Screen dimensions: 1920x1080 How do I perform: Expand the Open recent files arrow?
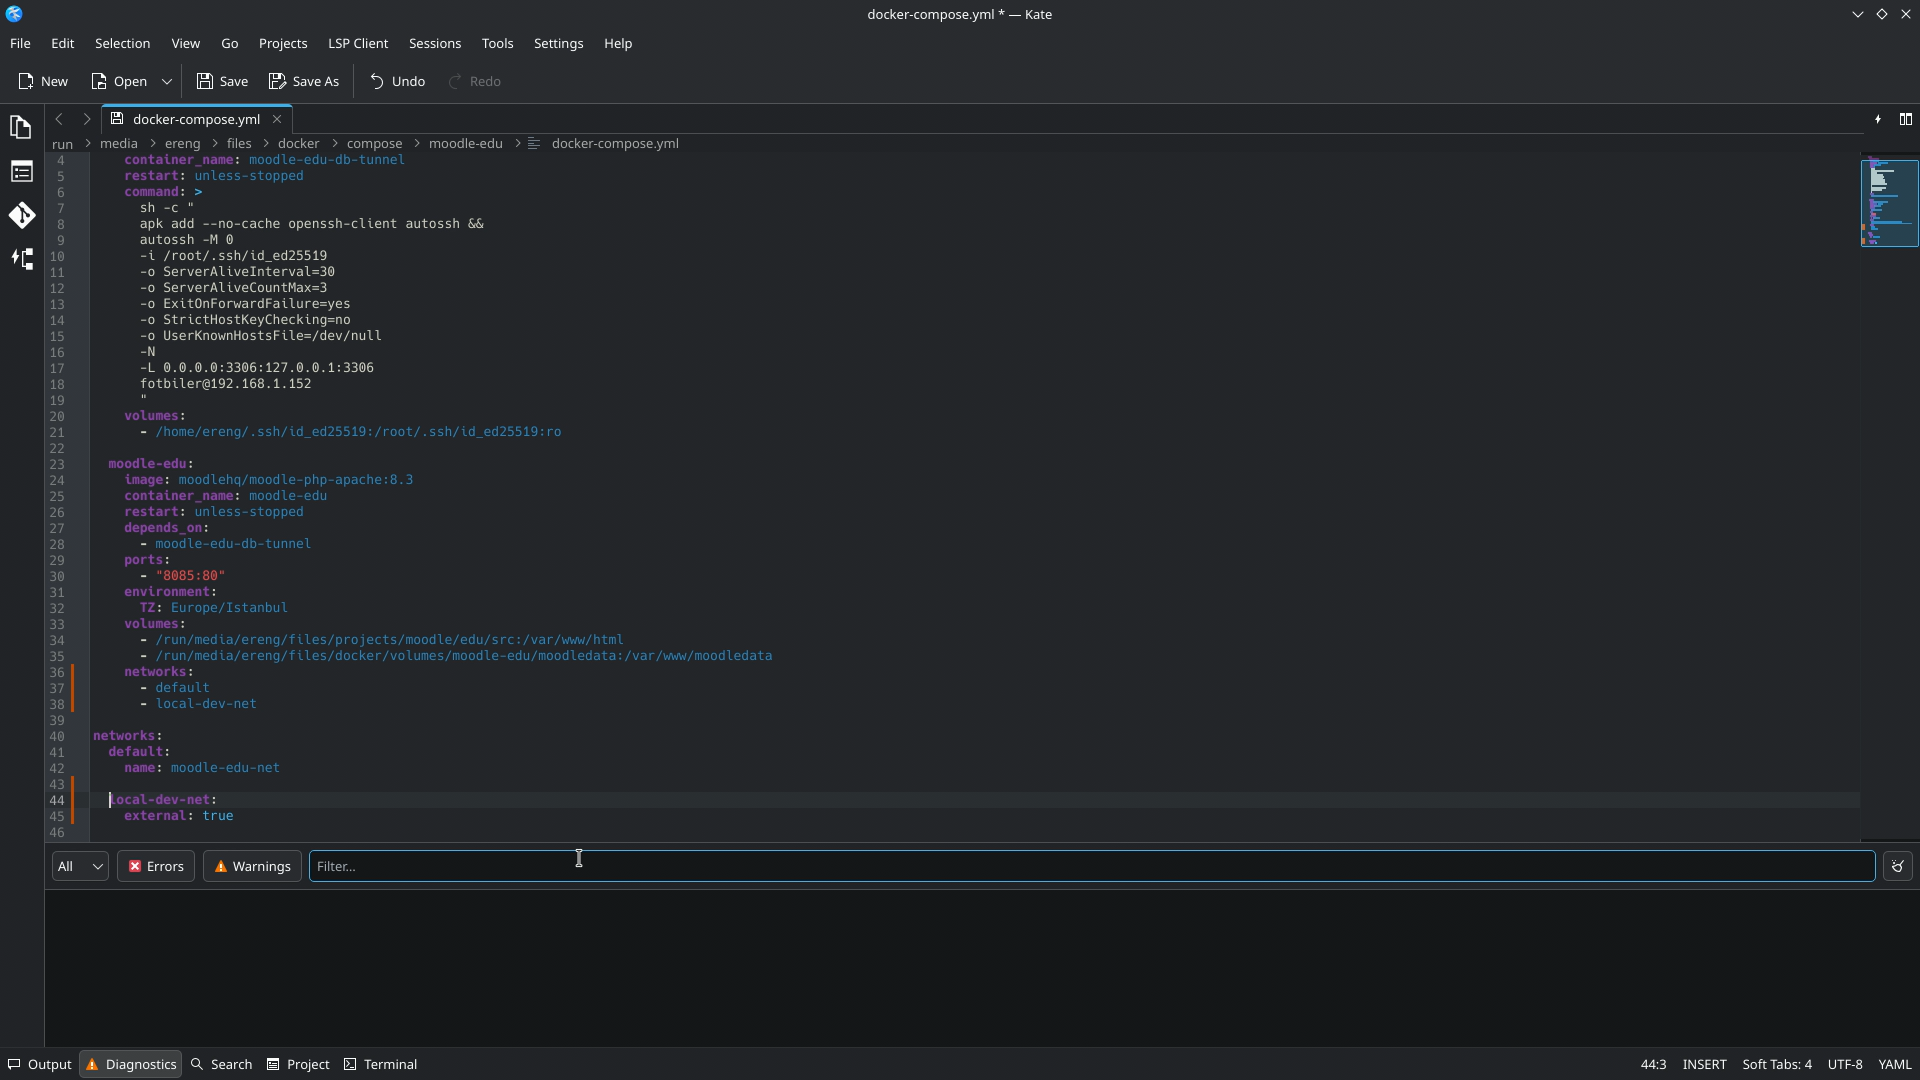click(167, 81)
